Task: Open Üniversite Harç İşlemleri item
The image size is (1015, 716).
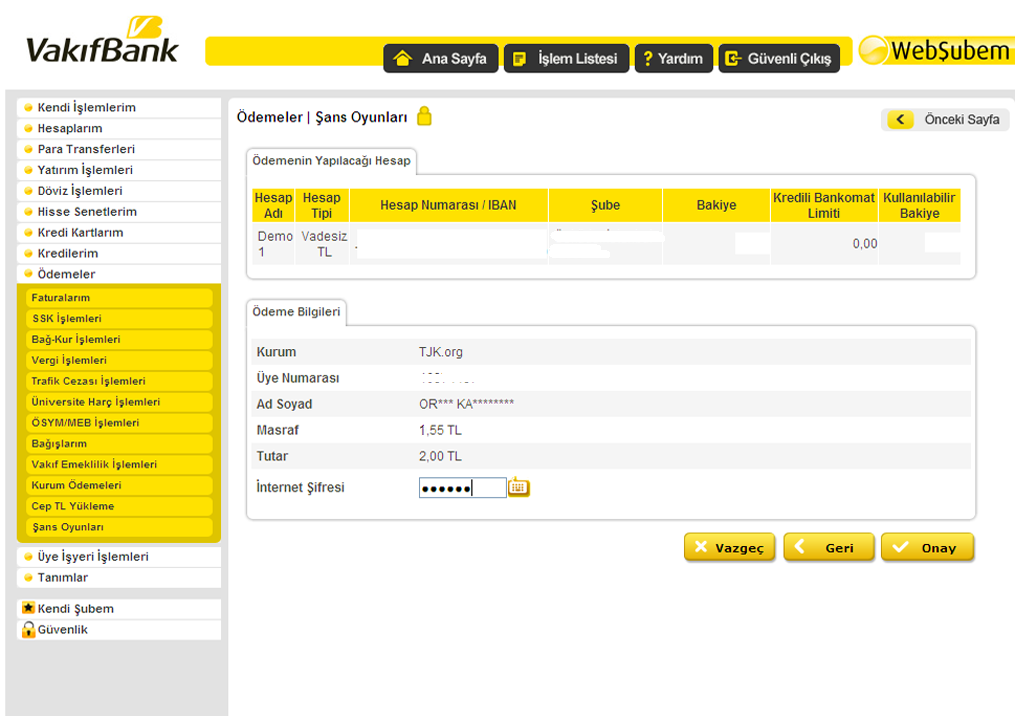Action: (x=119, y=401)
